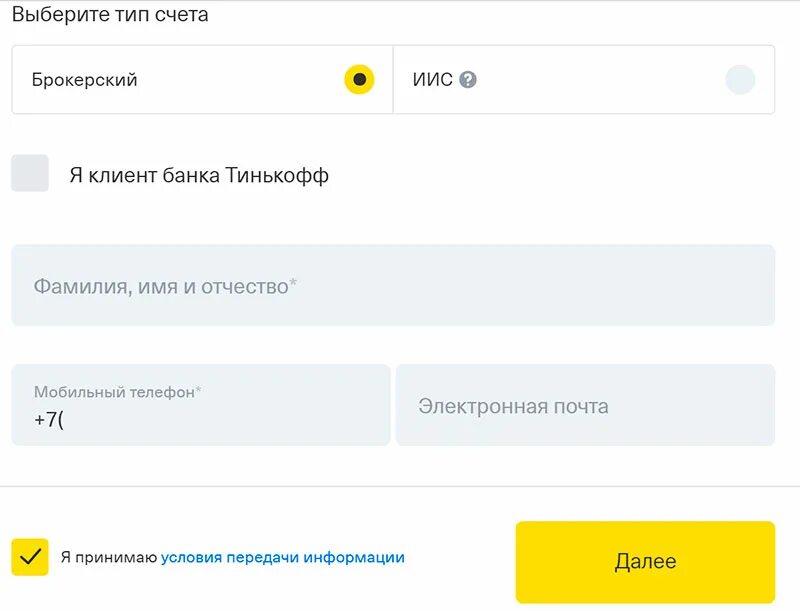
Task: Click the Брокерский label text
Action: point(84,80)
